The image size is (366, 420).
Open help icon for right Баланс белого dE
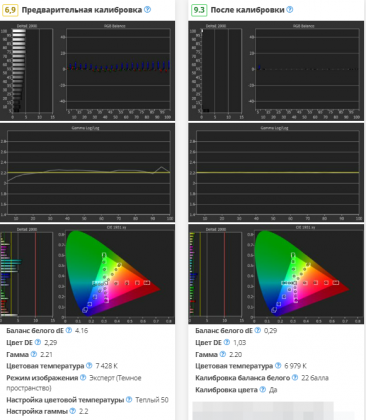(x=258, y=331)
